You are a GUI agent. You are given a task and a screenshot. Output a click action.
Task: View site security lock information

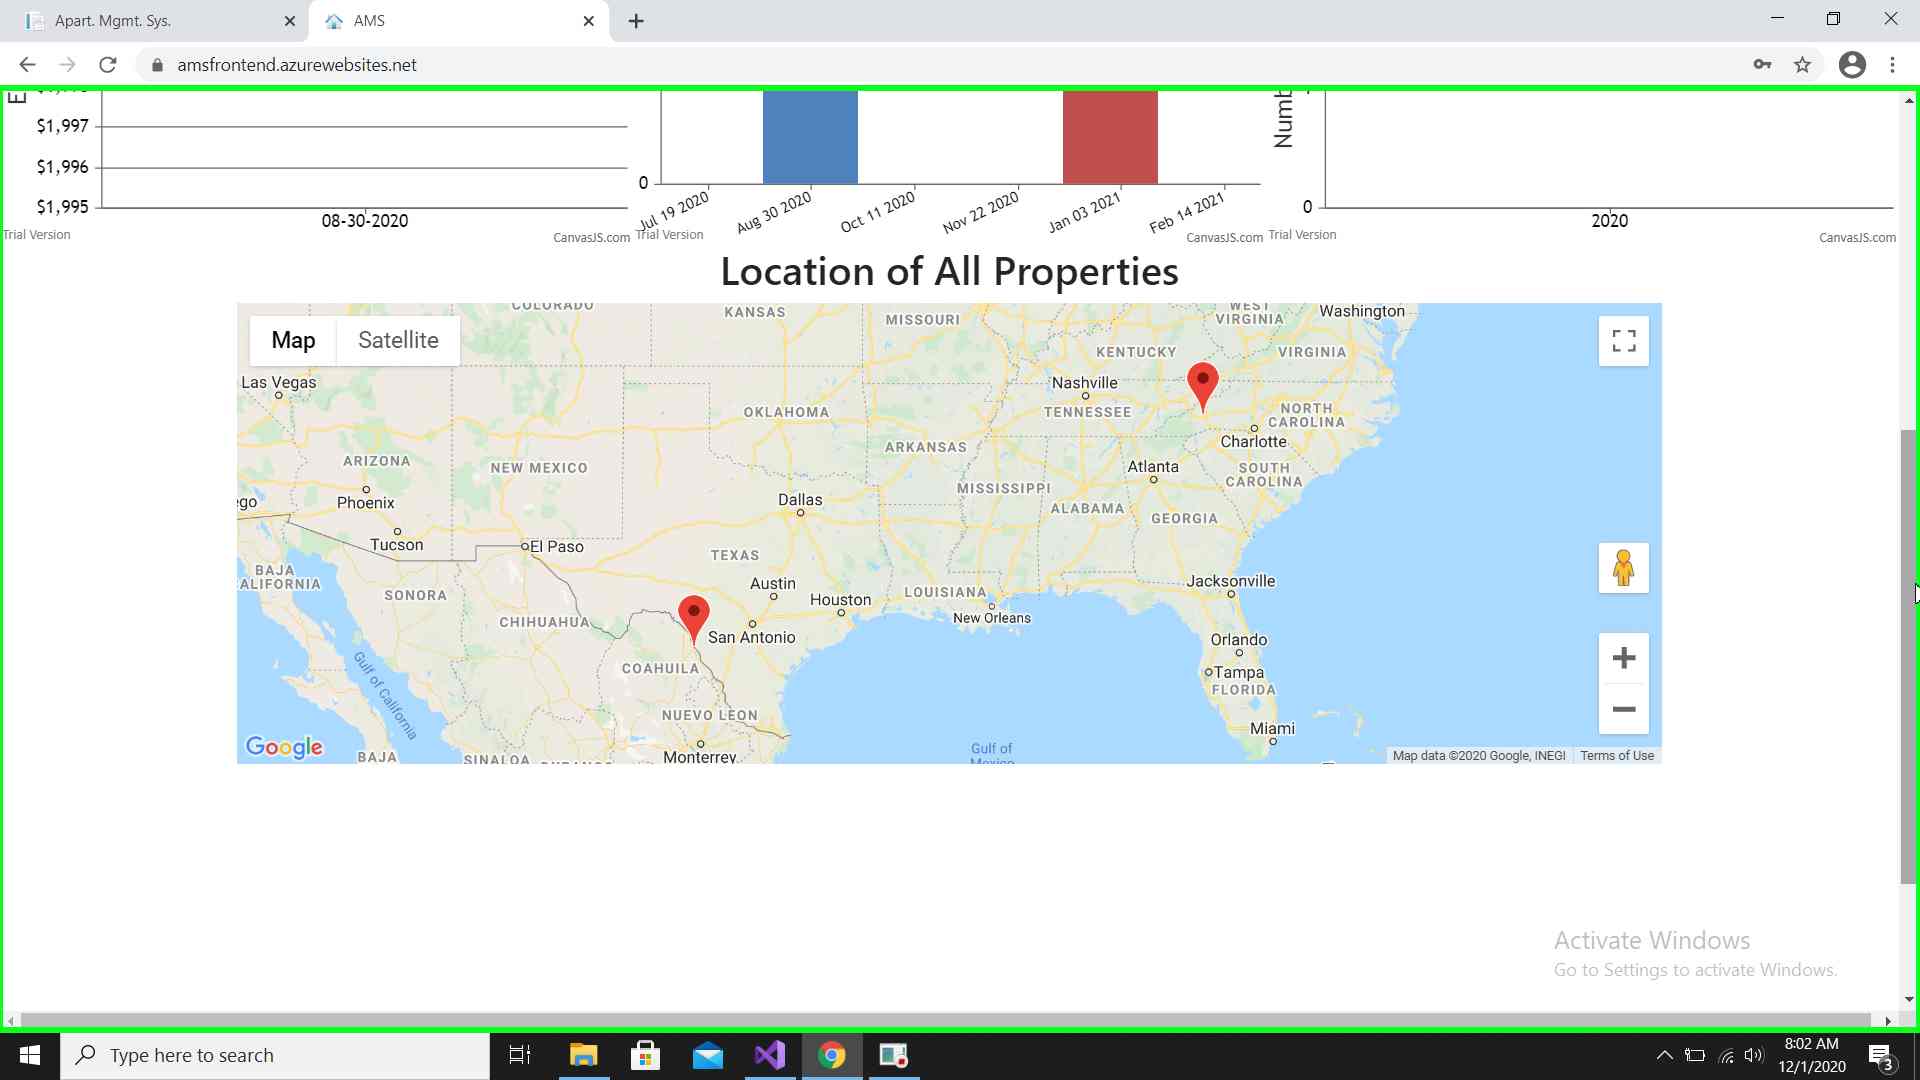[x=157, y=65]
